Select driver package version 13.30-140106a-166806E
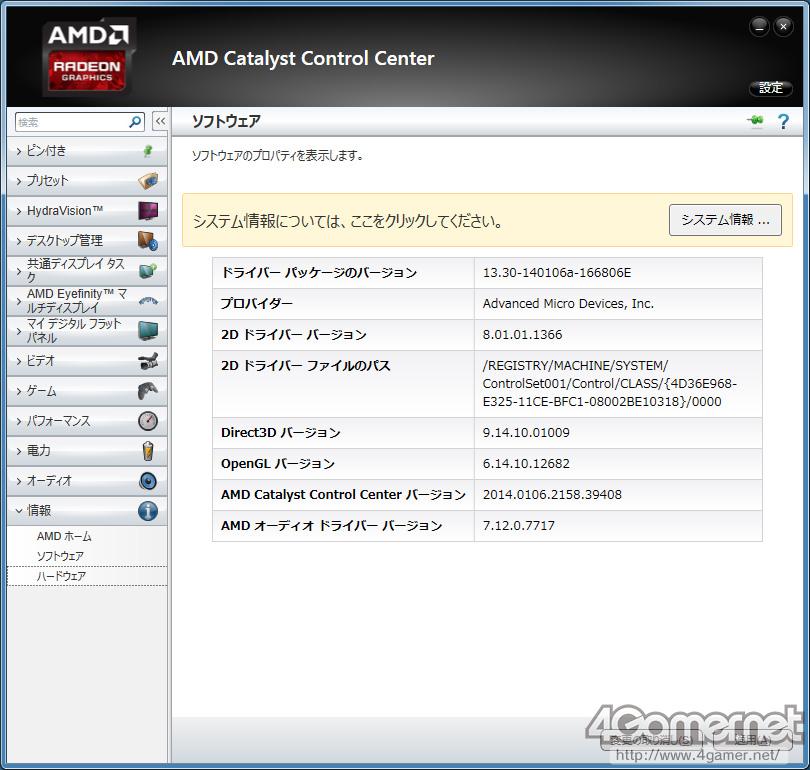The height and width of the screenshot is (770, 810). click(x=557, y=273)
